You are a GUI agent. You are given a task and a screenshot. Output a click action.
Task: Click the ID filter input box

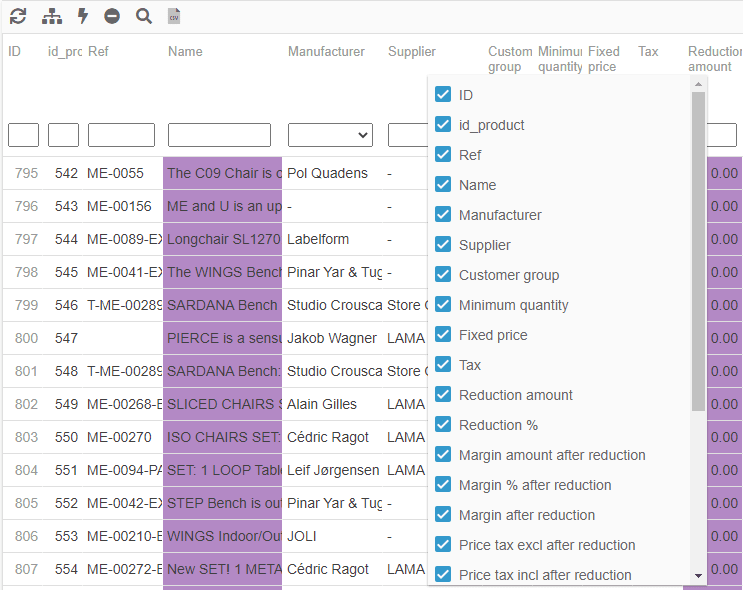pos(23,135)
